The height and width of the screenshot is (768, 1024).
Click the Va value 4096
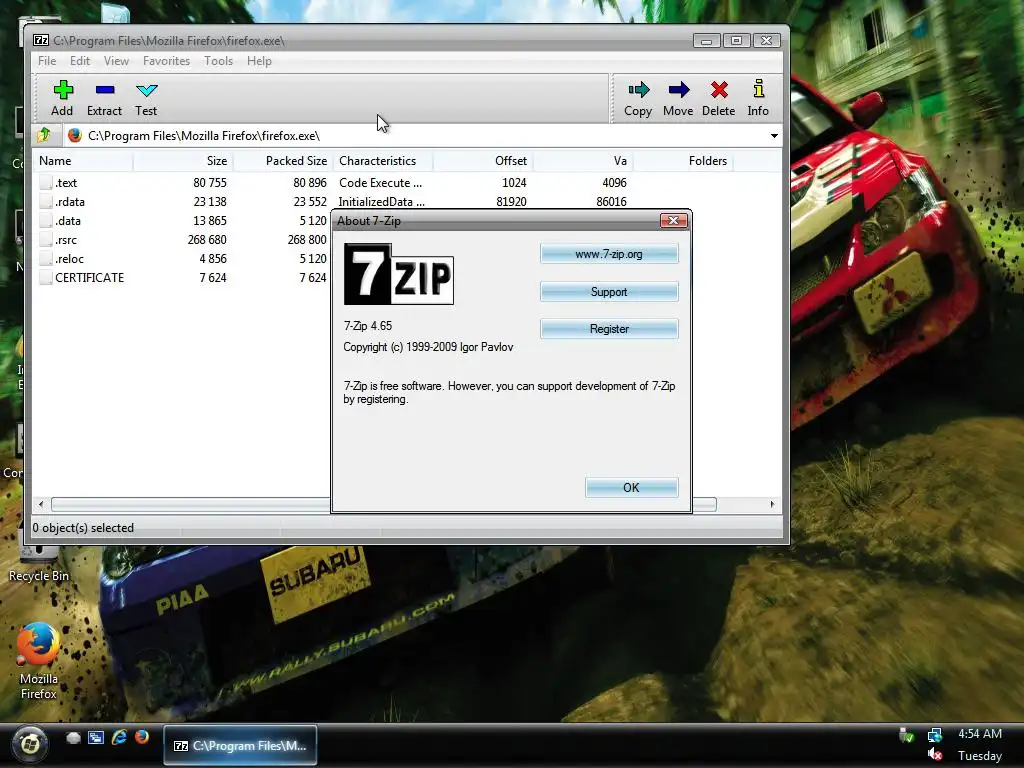pos(615,183)
